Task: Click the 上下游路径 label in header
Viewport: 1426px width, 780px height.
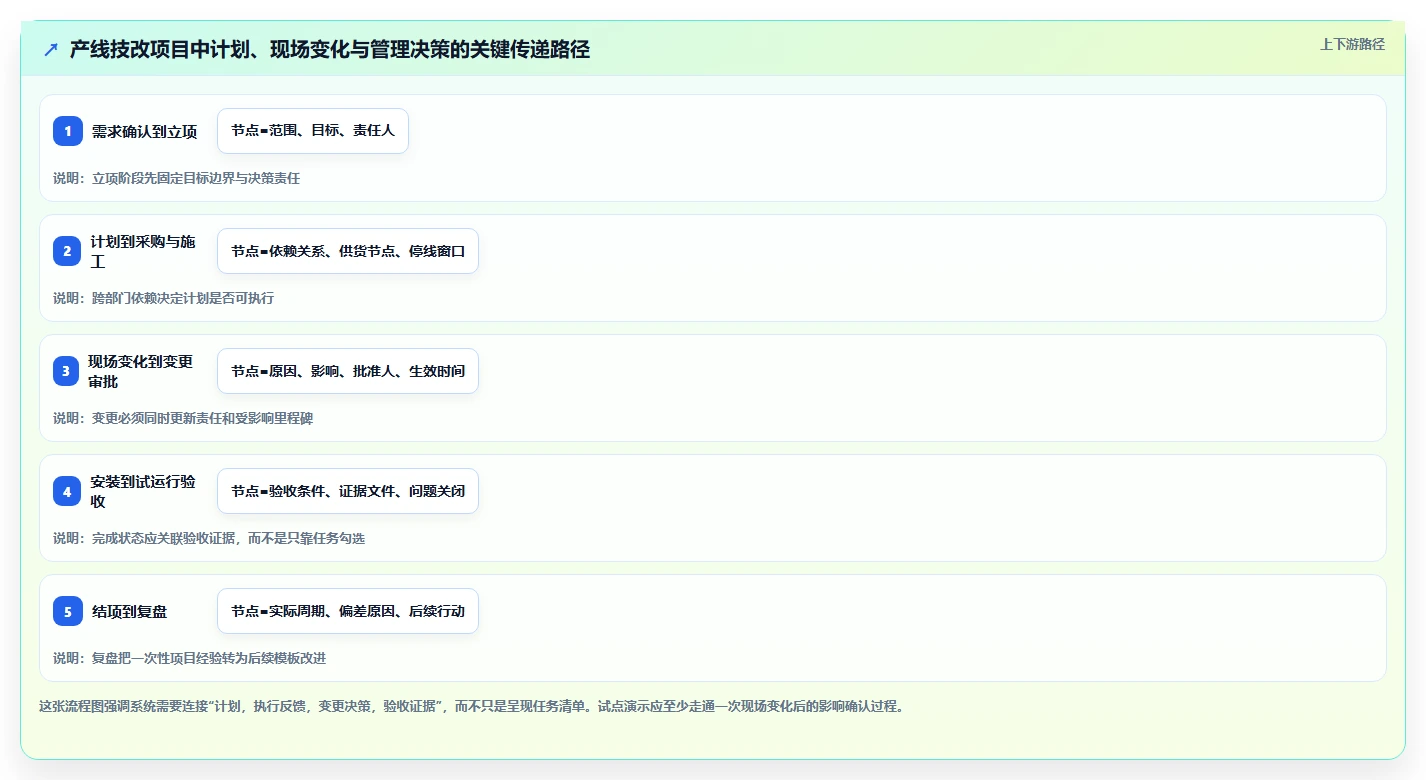Action: pyautogui.click(x=1352, y=44)
